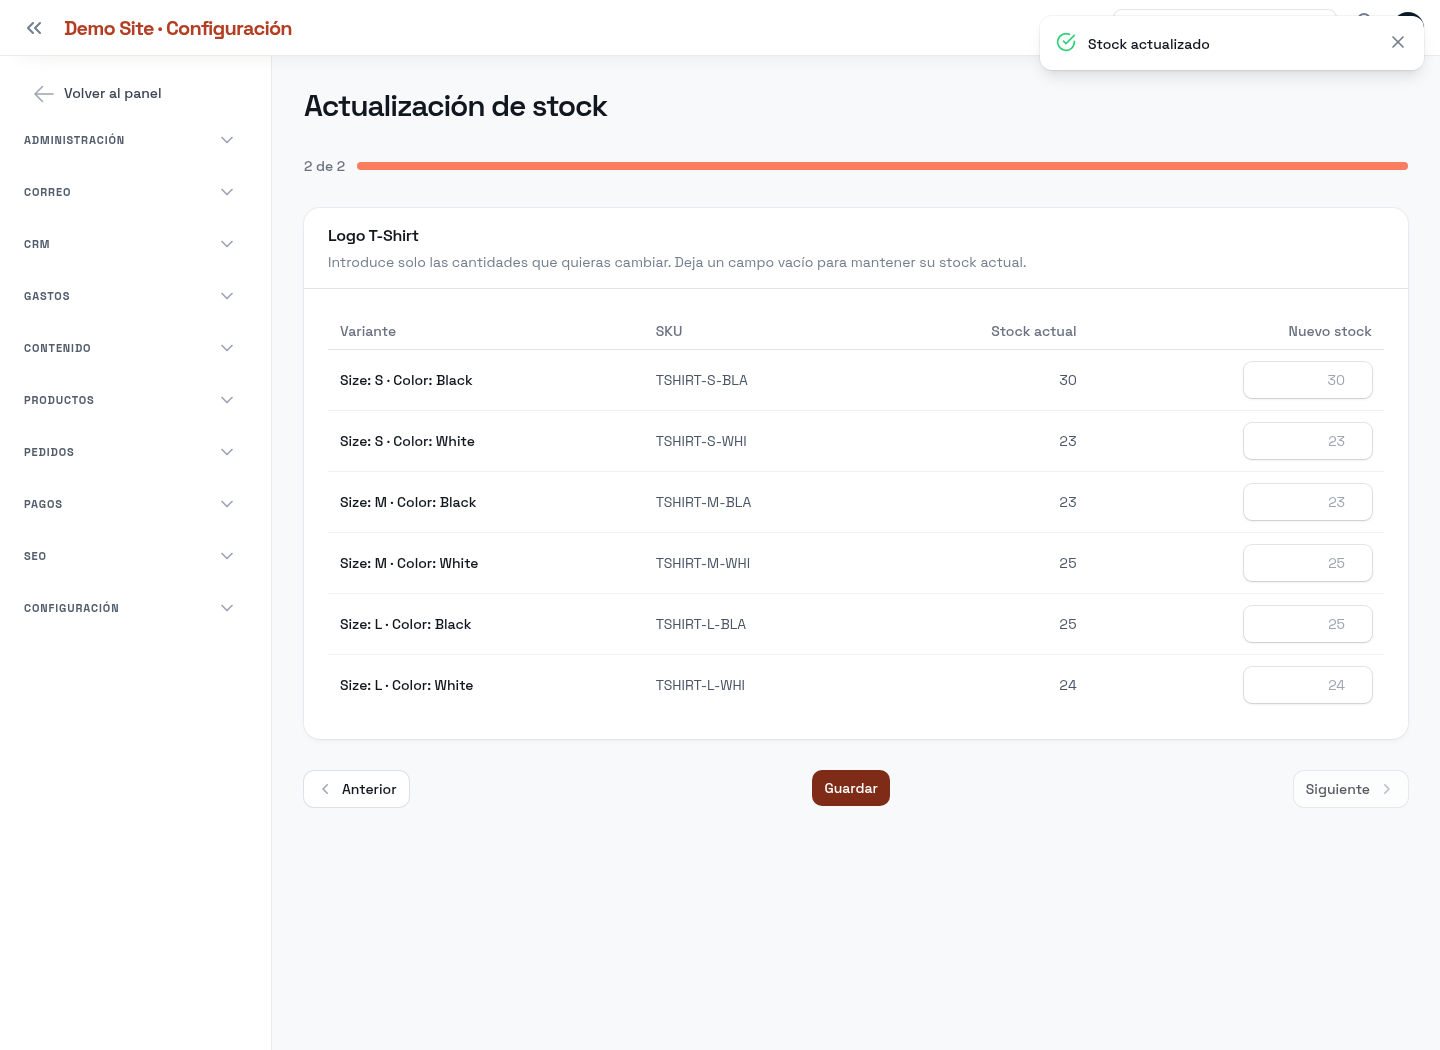Click the 'Stock actual' column header

[x=1034, y=331]
